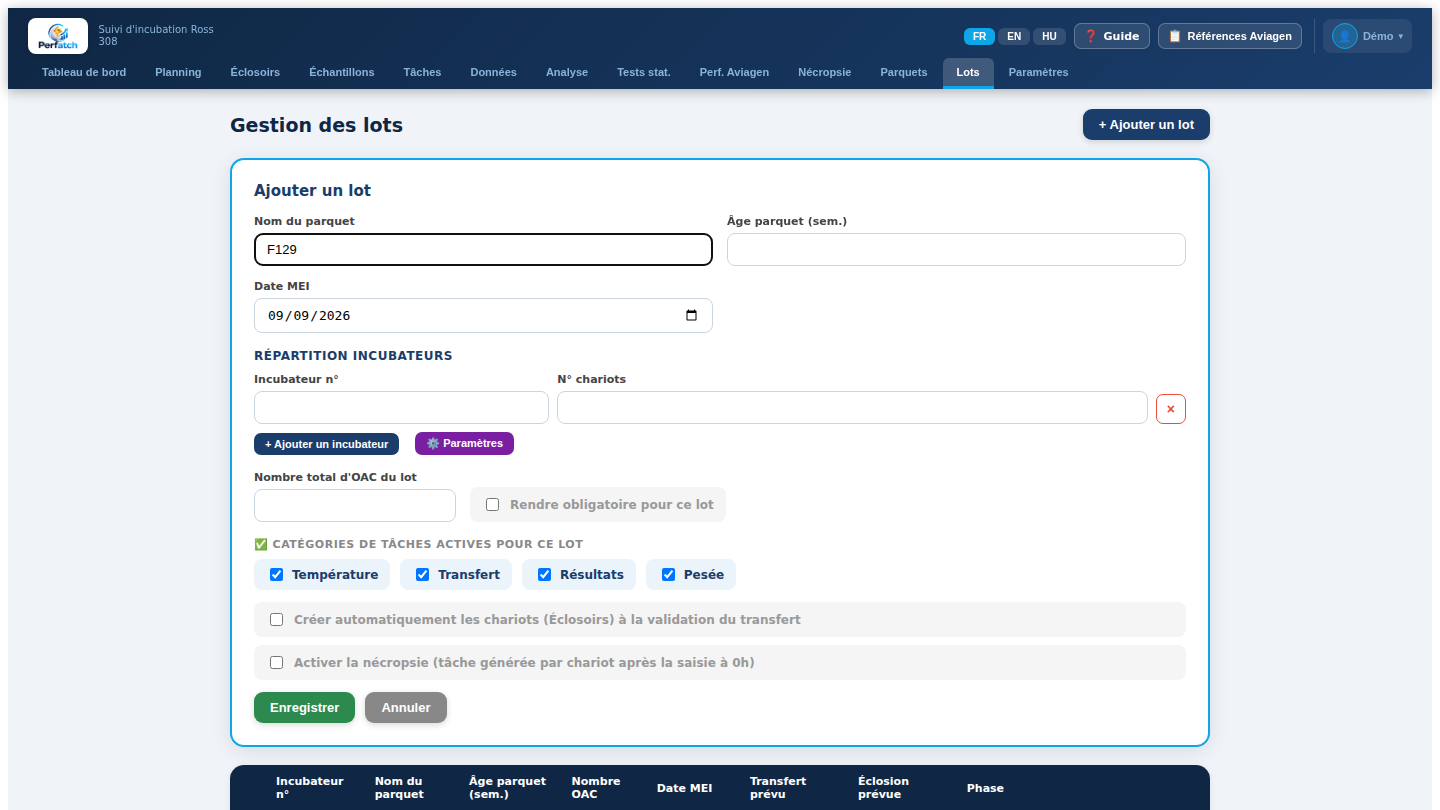Open the Paramètres navigation tab
This screenshot has height=810, width=1440.
tap(1038, 72)
